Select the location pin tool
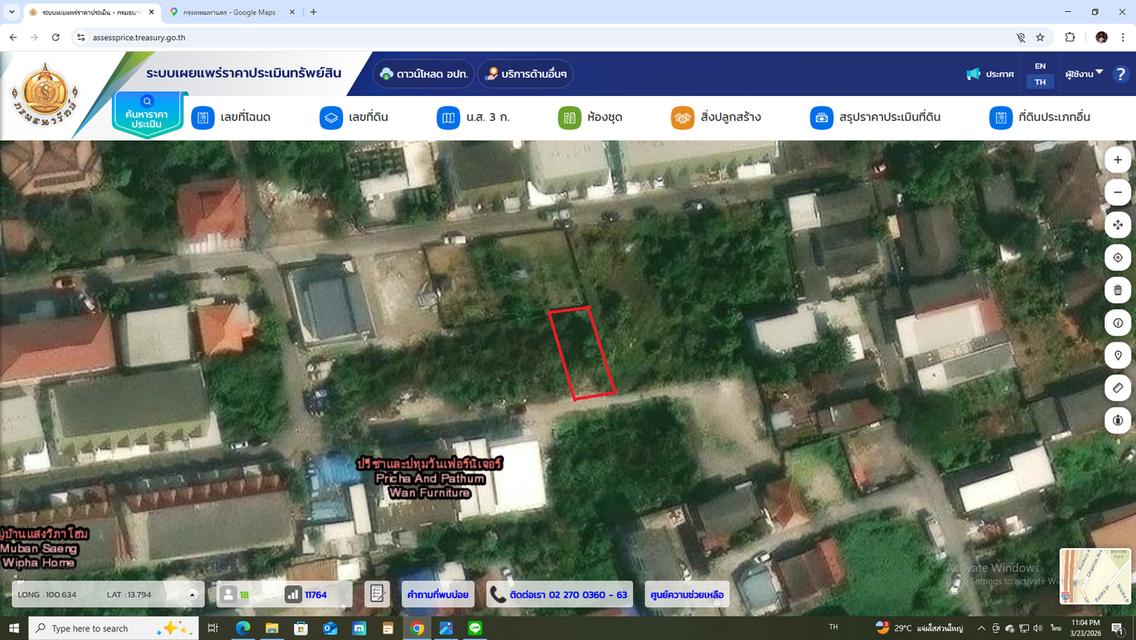Screen dimensions: 1136x640 [x=1118, y=355]
